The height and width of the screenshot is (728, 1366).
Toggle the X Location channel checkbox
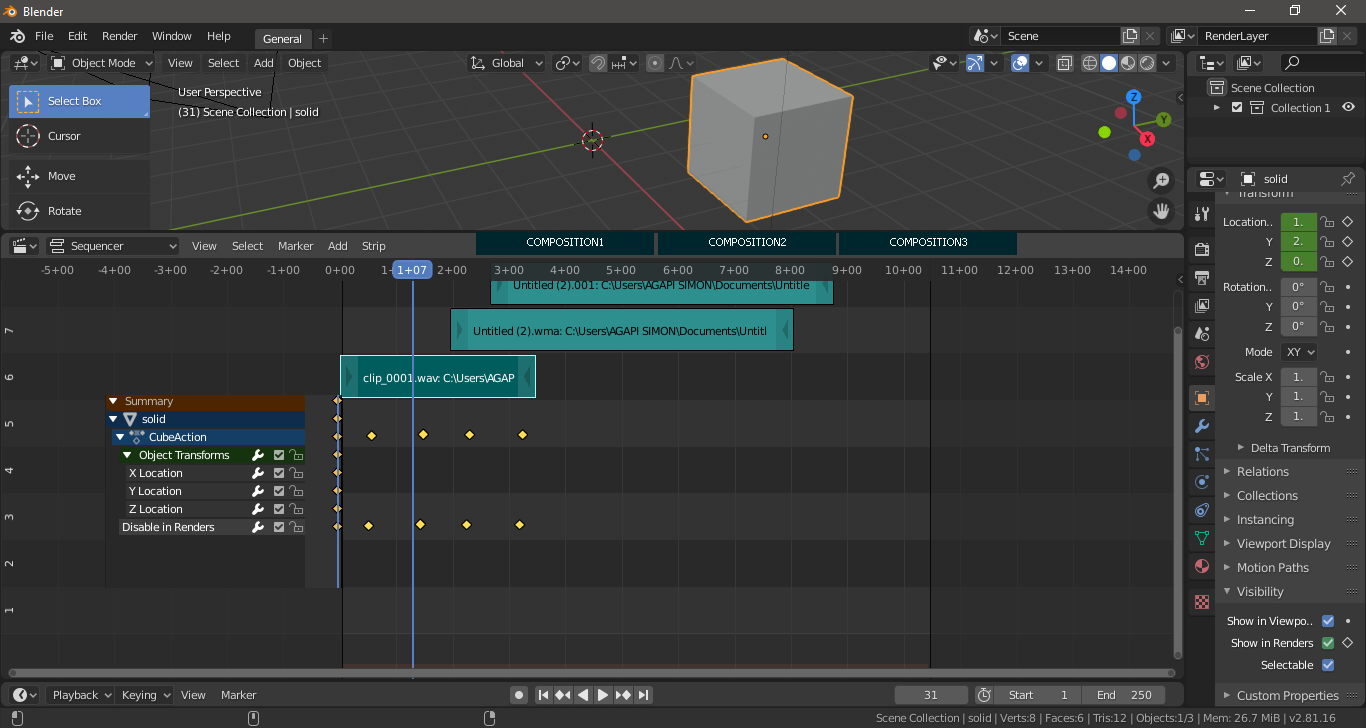[279, 473]
